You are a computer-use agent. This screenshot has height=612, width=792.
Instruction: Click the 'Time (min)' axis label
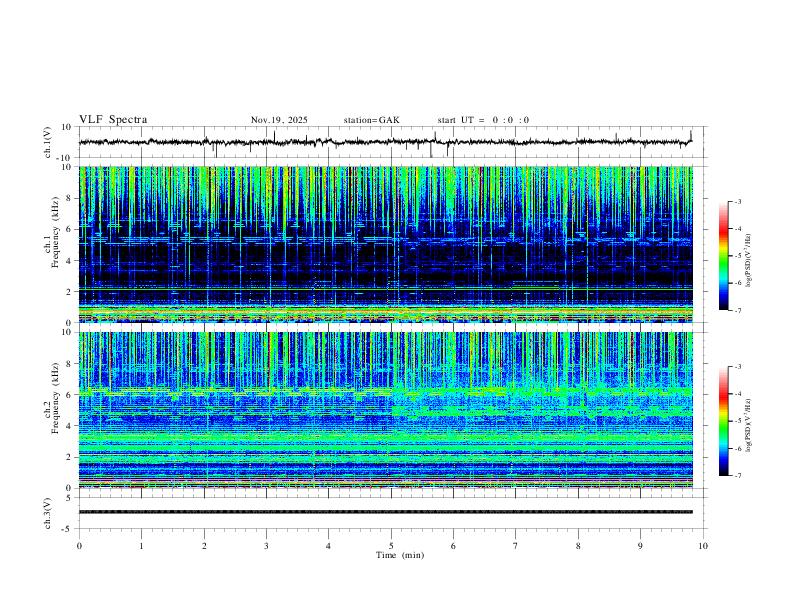point(400,555)
